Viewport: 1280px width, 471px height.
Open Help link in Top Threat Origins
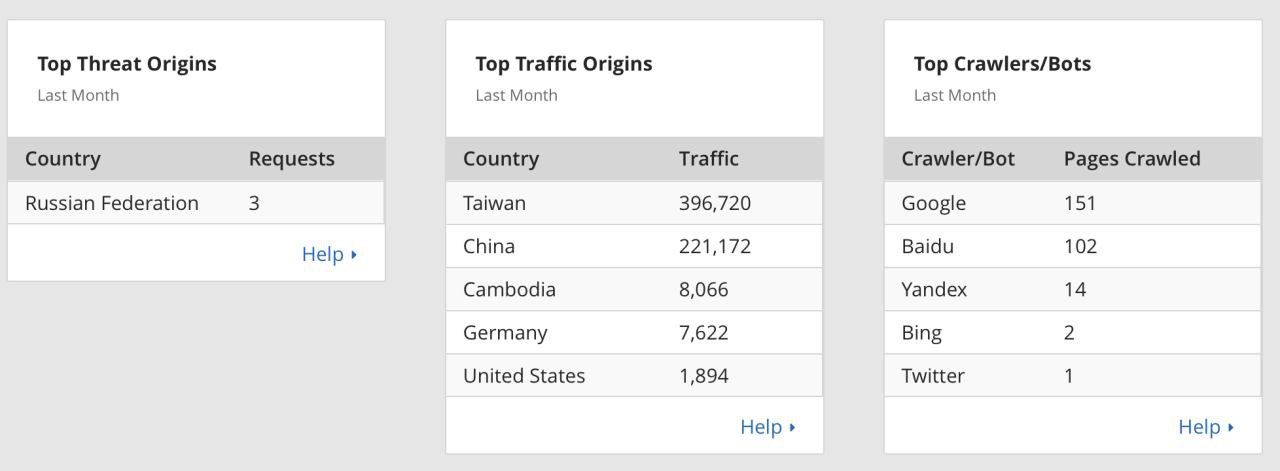click(x=328, y=254)
